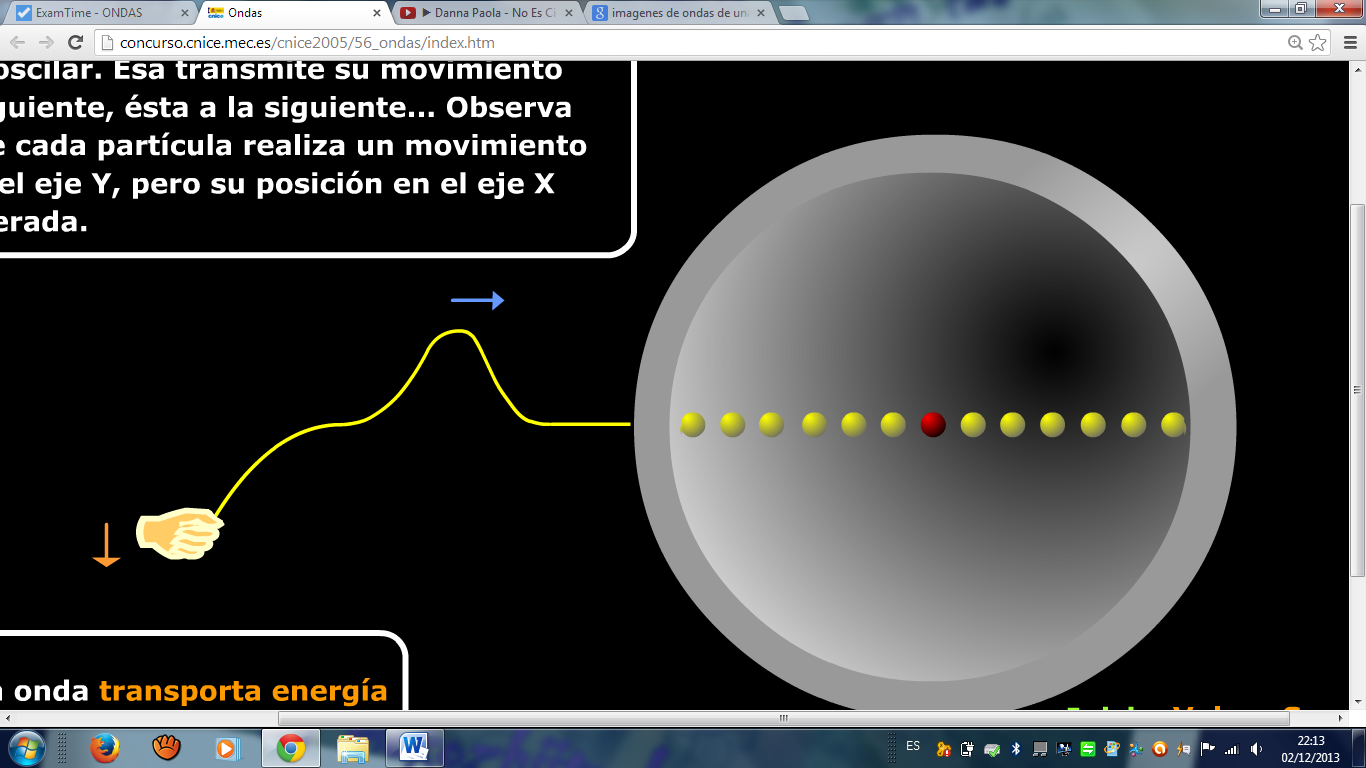This screenshot has height=768, width=1366.
Task: Open the network signal tray icon
Action: [x=1232, y=748]
